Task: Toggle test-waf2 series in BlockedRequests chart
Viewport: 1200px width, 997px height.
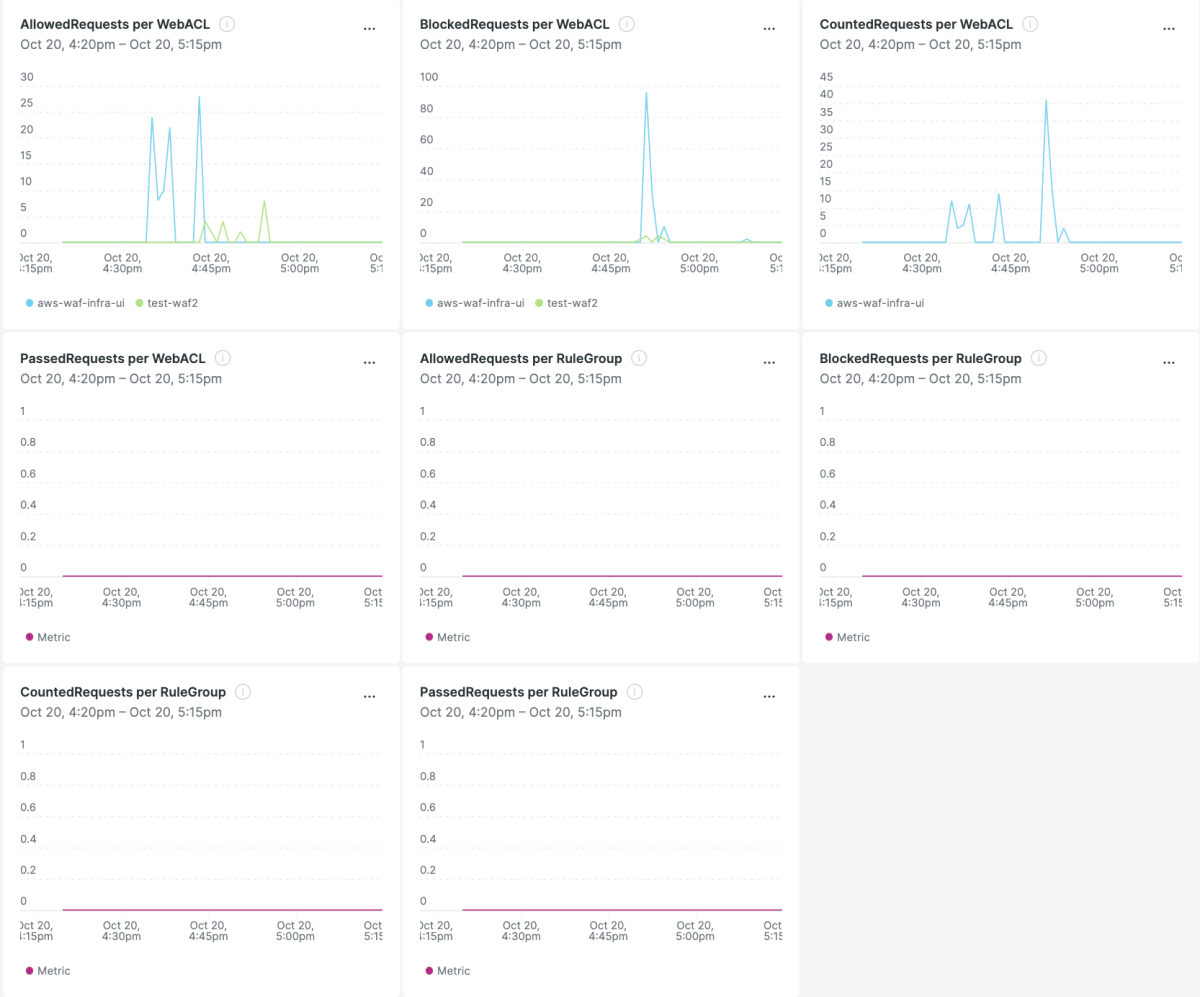Action: click(572, 303)
